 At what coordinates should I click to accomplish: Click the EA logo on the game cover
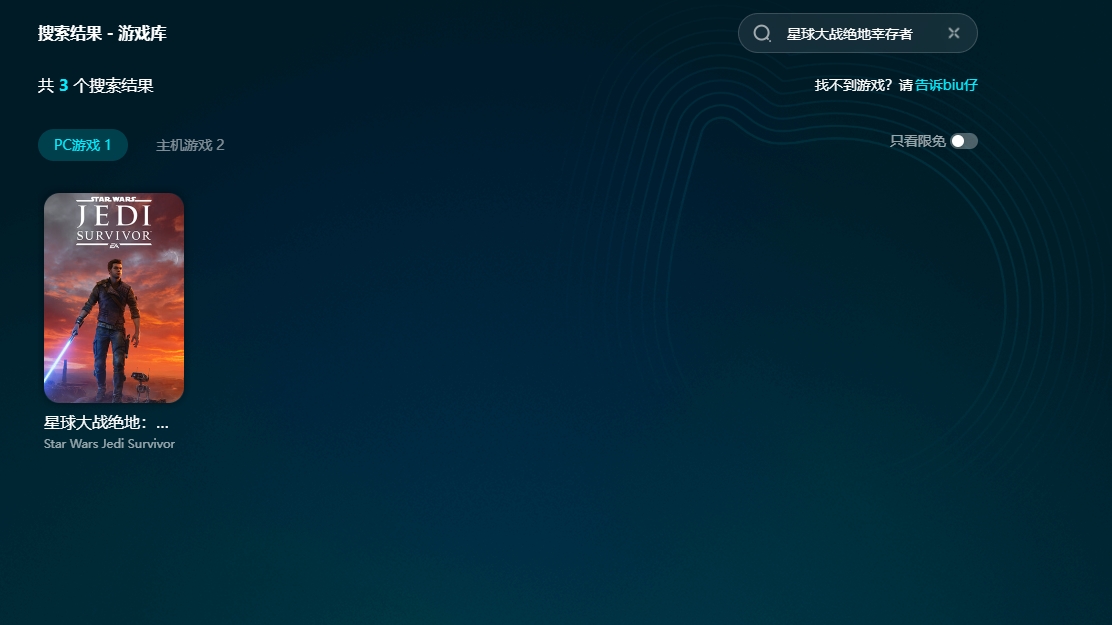(x=114, y=246)
